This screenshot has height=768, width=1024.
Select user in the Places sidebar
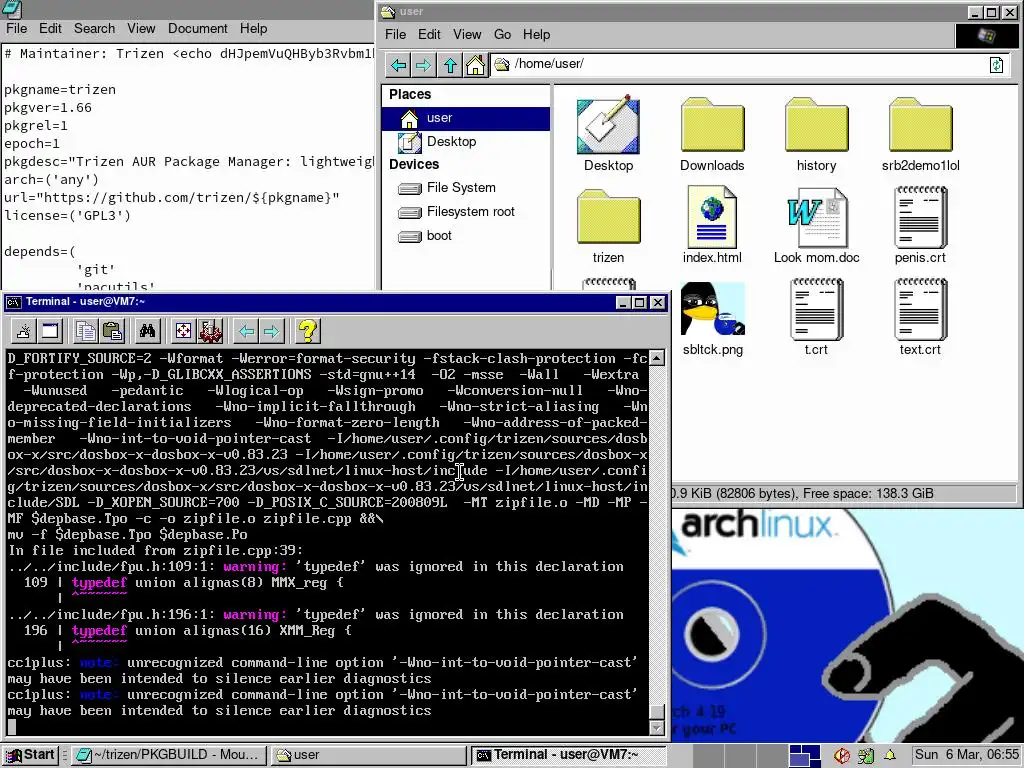click(x=466, y=118)
